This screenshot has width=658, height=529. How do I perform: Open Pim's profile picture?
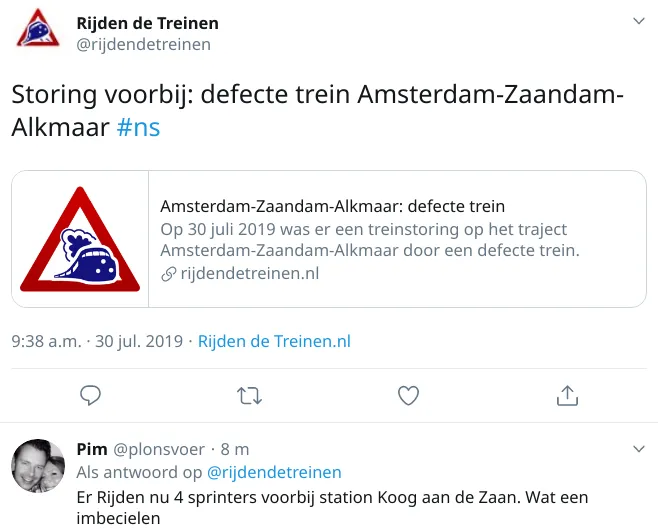pyautogui.click(x=37, y=466)
